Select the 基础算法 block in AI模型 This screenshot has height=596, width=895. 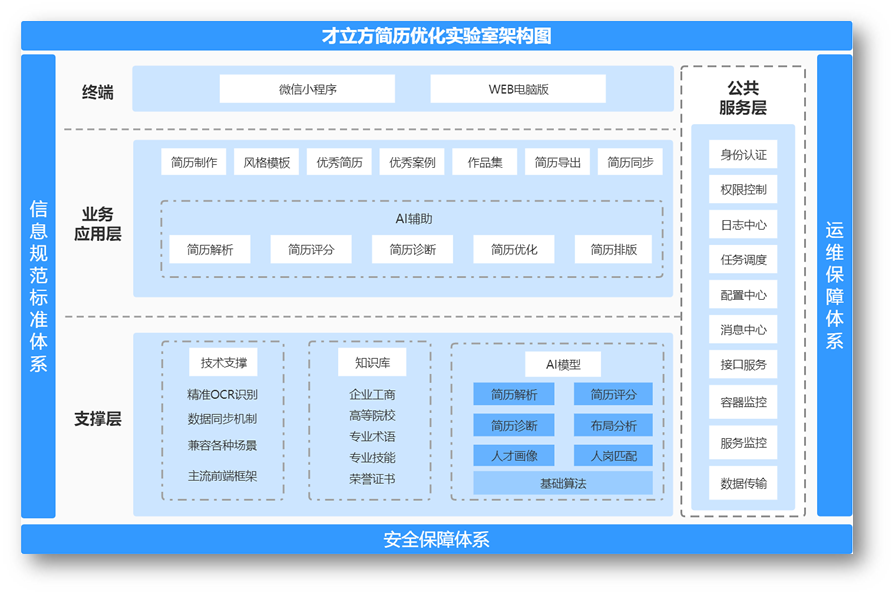pyautogui.click(x=563, y=483)
